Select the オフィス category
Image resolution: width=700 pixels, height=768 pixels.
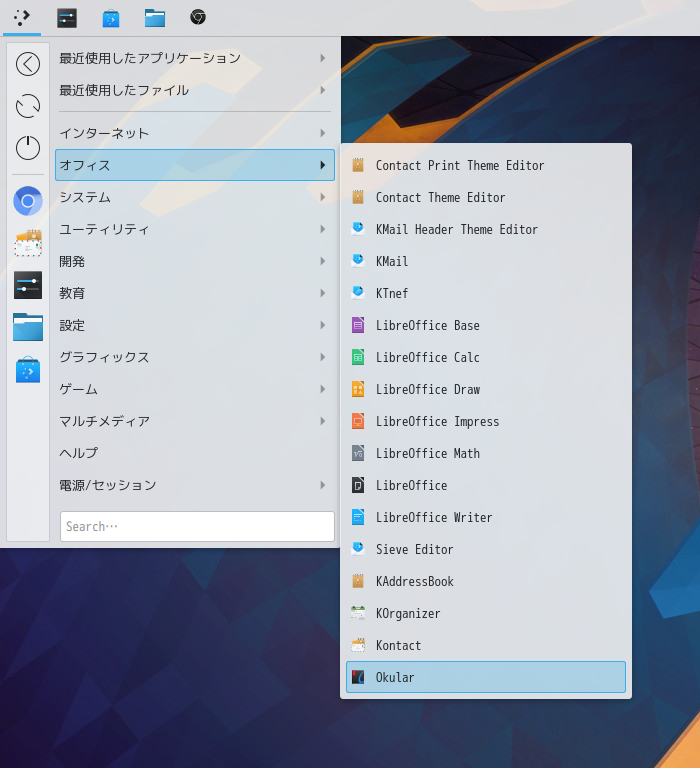195,165
